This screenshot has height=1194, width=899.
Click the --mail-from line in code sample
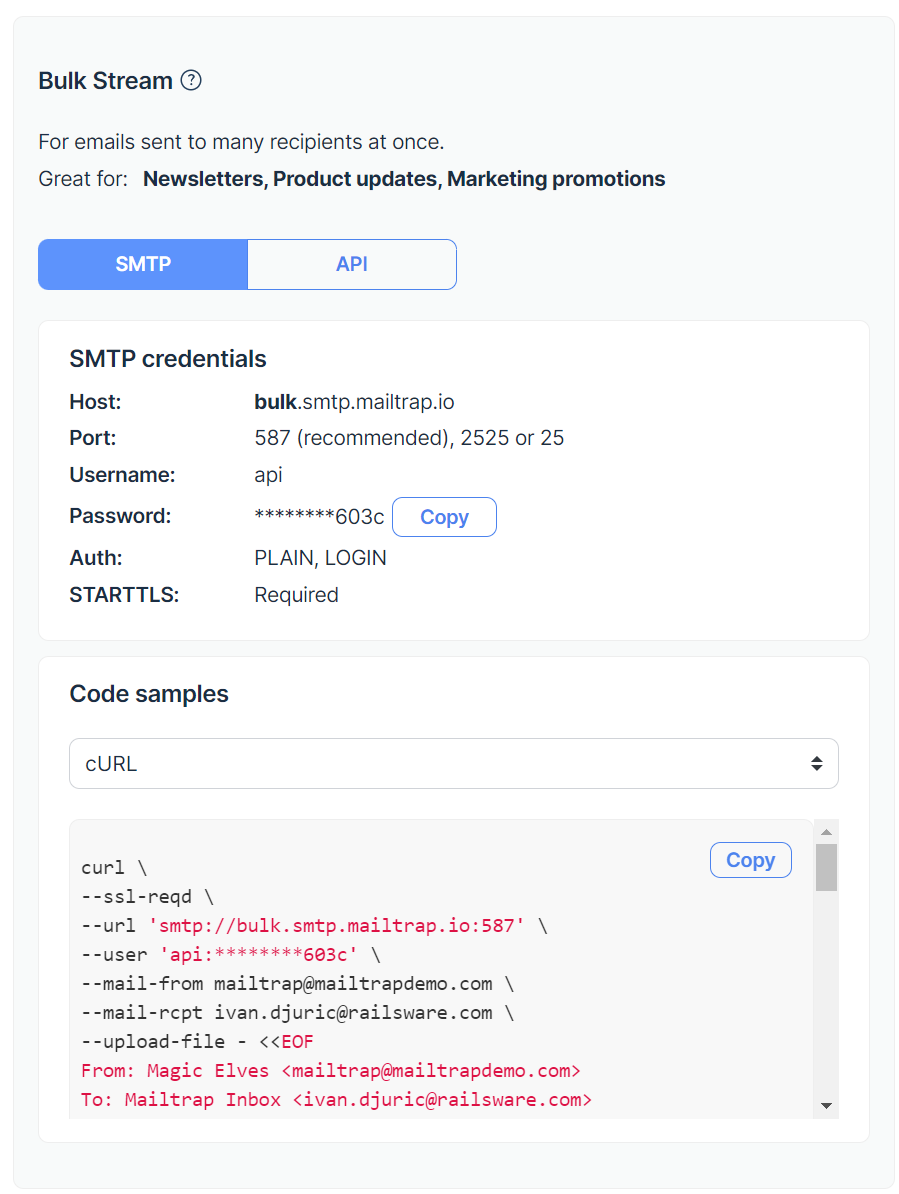[297, 984]
